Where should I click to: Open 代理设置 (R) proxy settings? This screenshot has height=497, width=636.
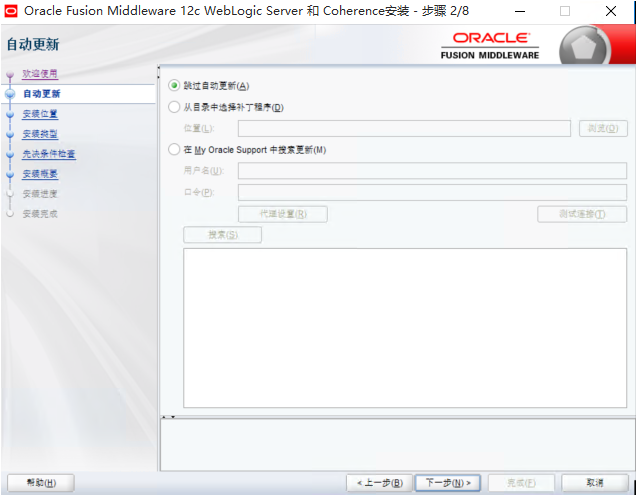click(283, 214)
